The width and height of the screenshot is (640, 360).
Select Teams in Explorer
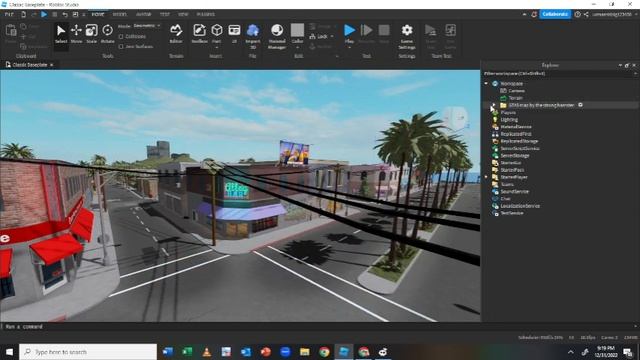[x=507, y=184]
